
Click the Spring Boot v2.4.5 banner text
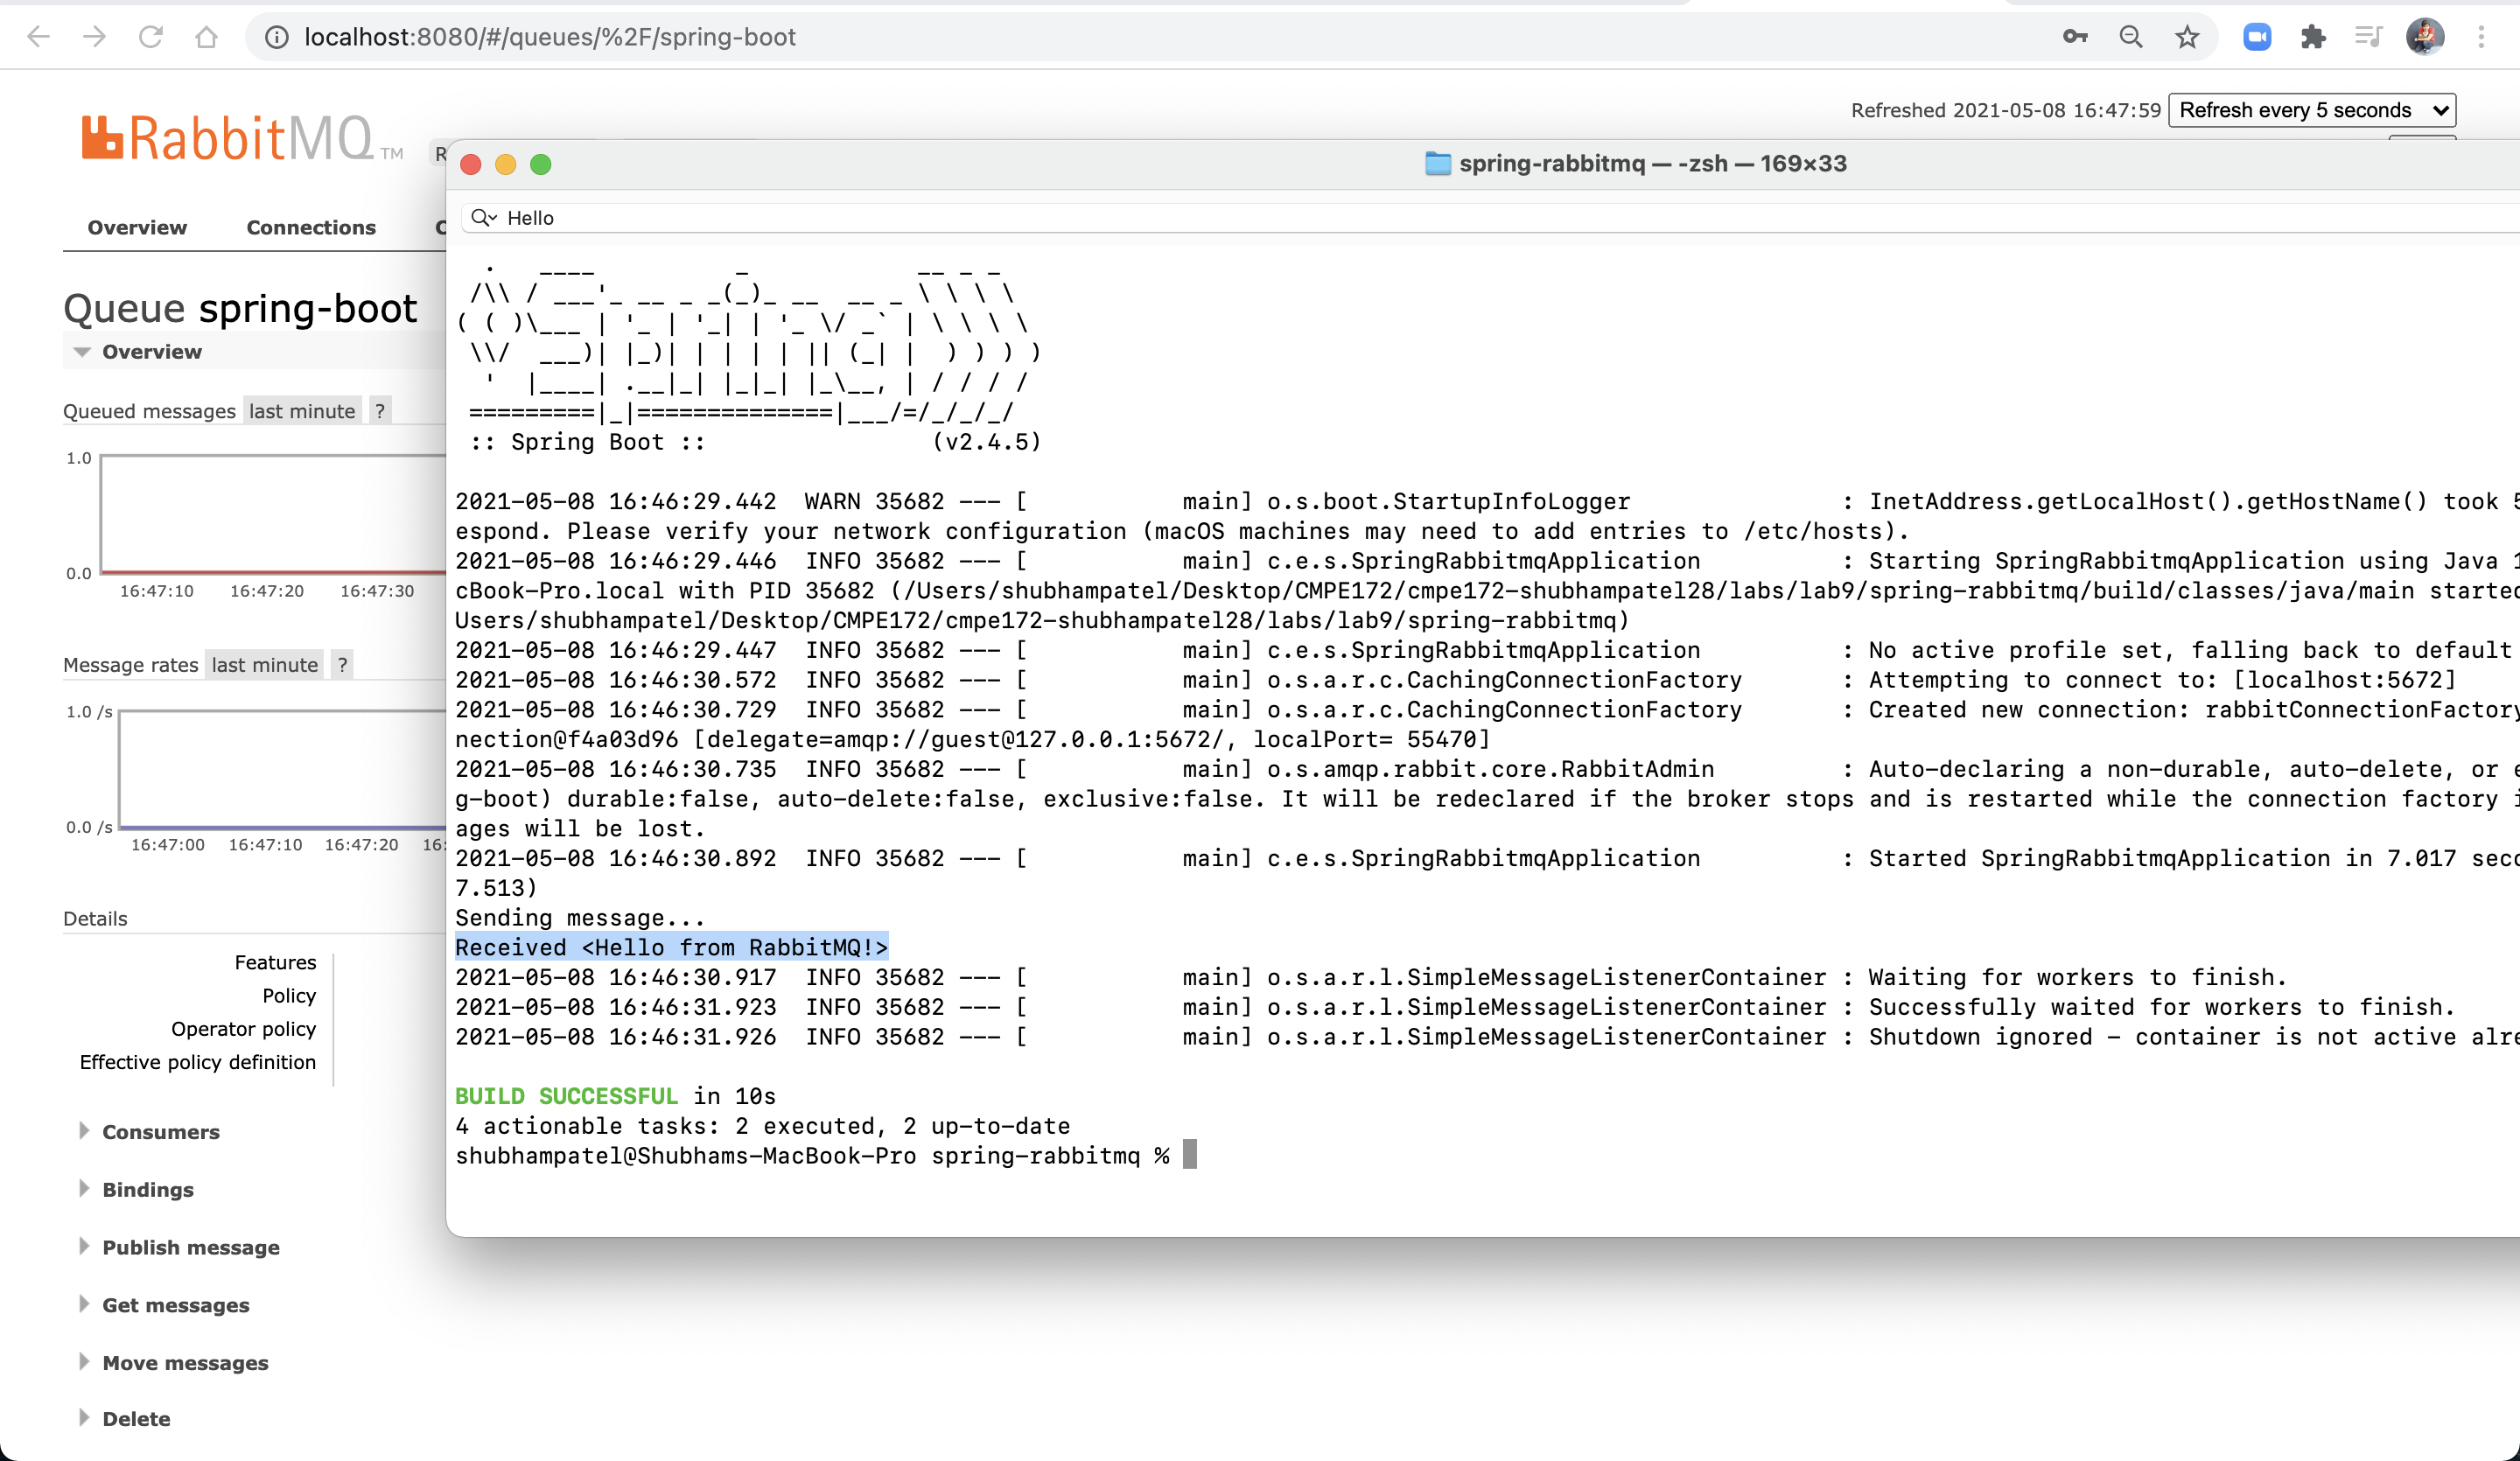[x=755, y=442]
